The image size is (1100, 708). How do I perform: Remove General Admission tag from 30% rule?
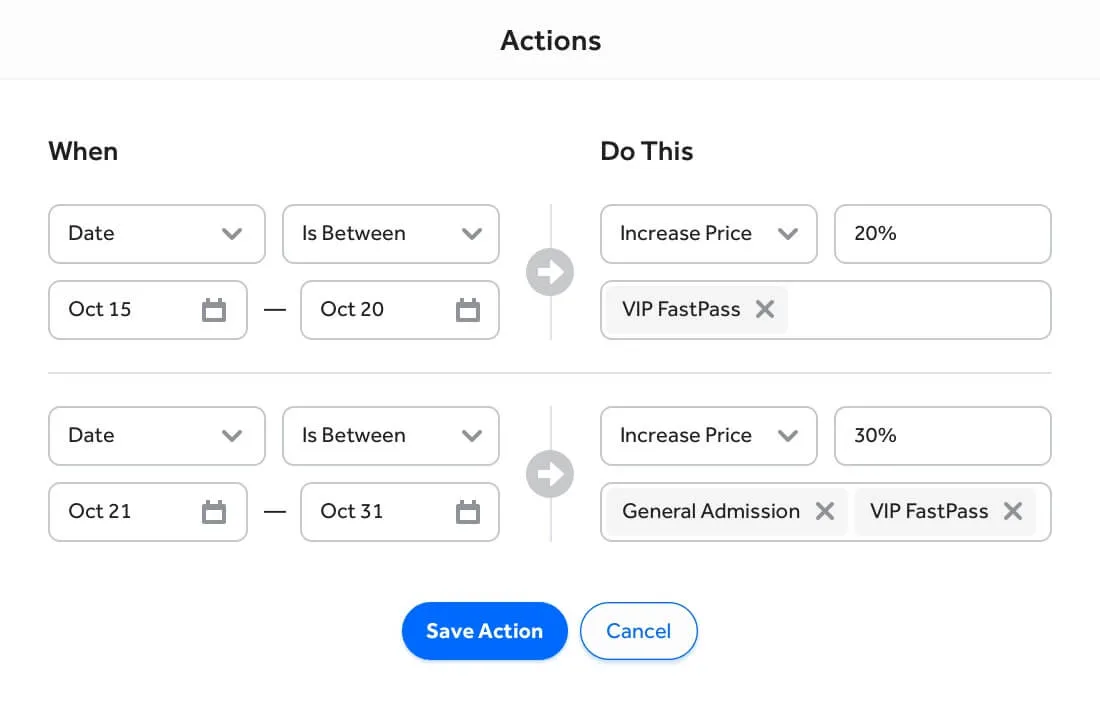(825, 511)
